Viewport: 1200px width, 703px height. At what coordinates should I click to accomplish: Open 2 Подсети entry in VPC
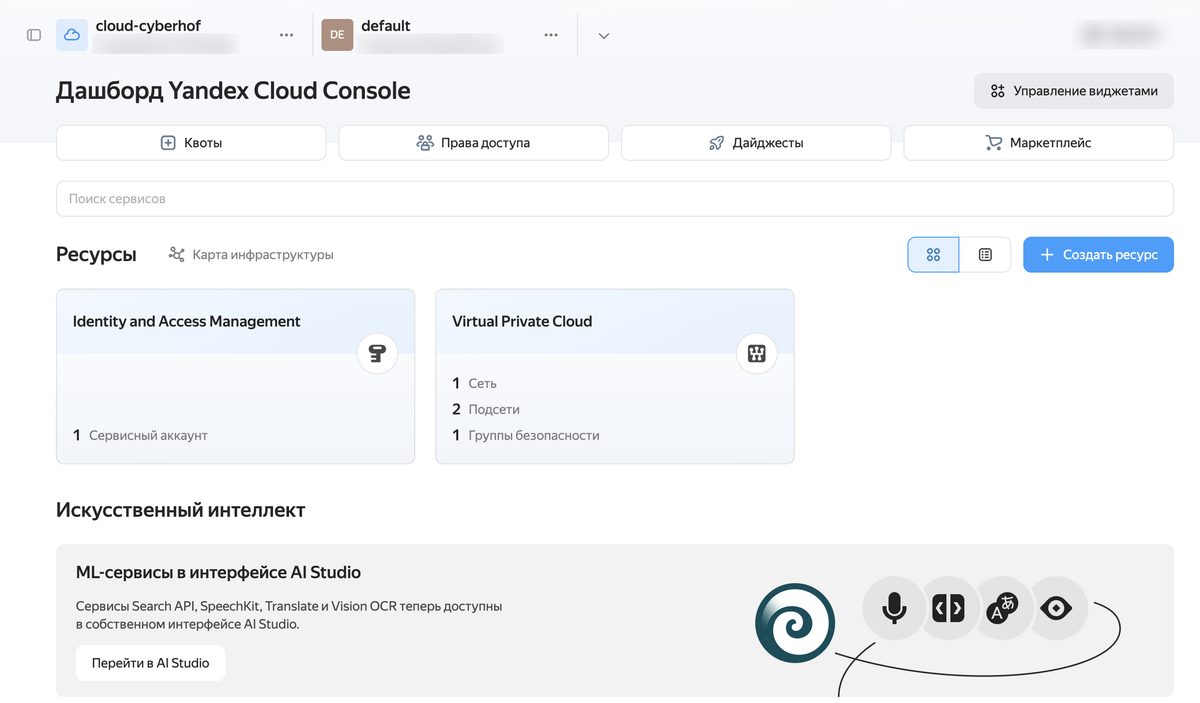pos(486,409)
